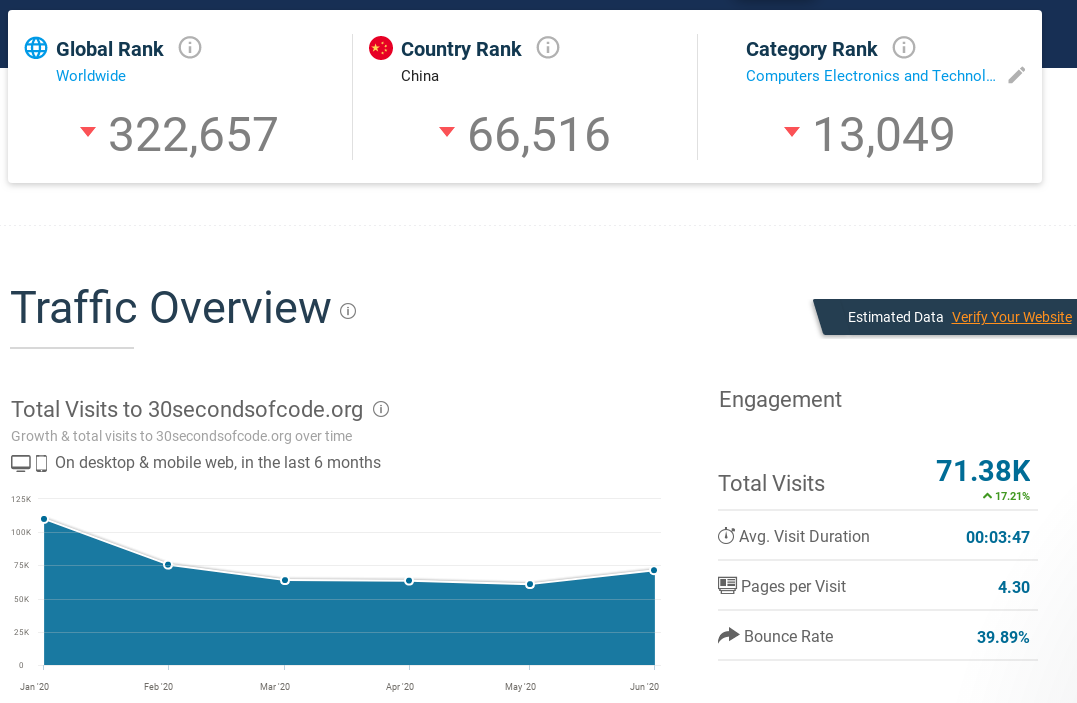Click the Total Visits heading info icon
Screen dimensions: 1077x703
click(381, 408)
